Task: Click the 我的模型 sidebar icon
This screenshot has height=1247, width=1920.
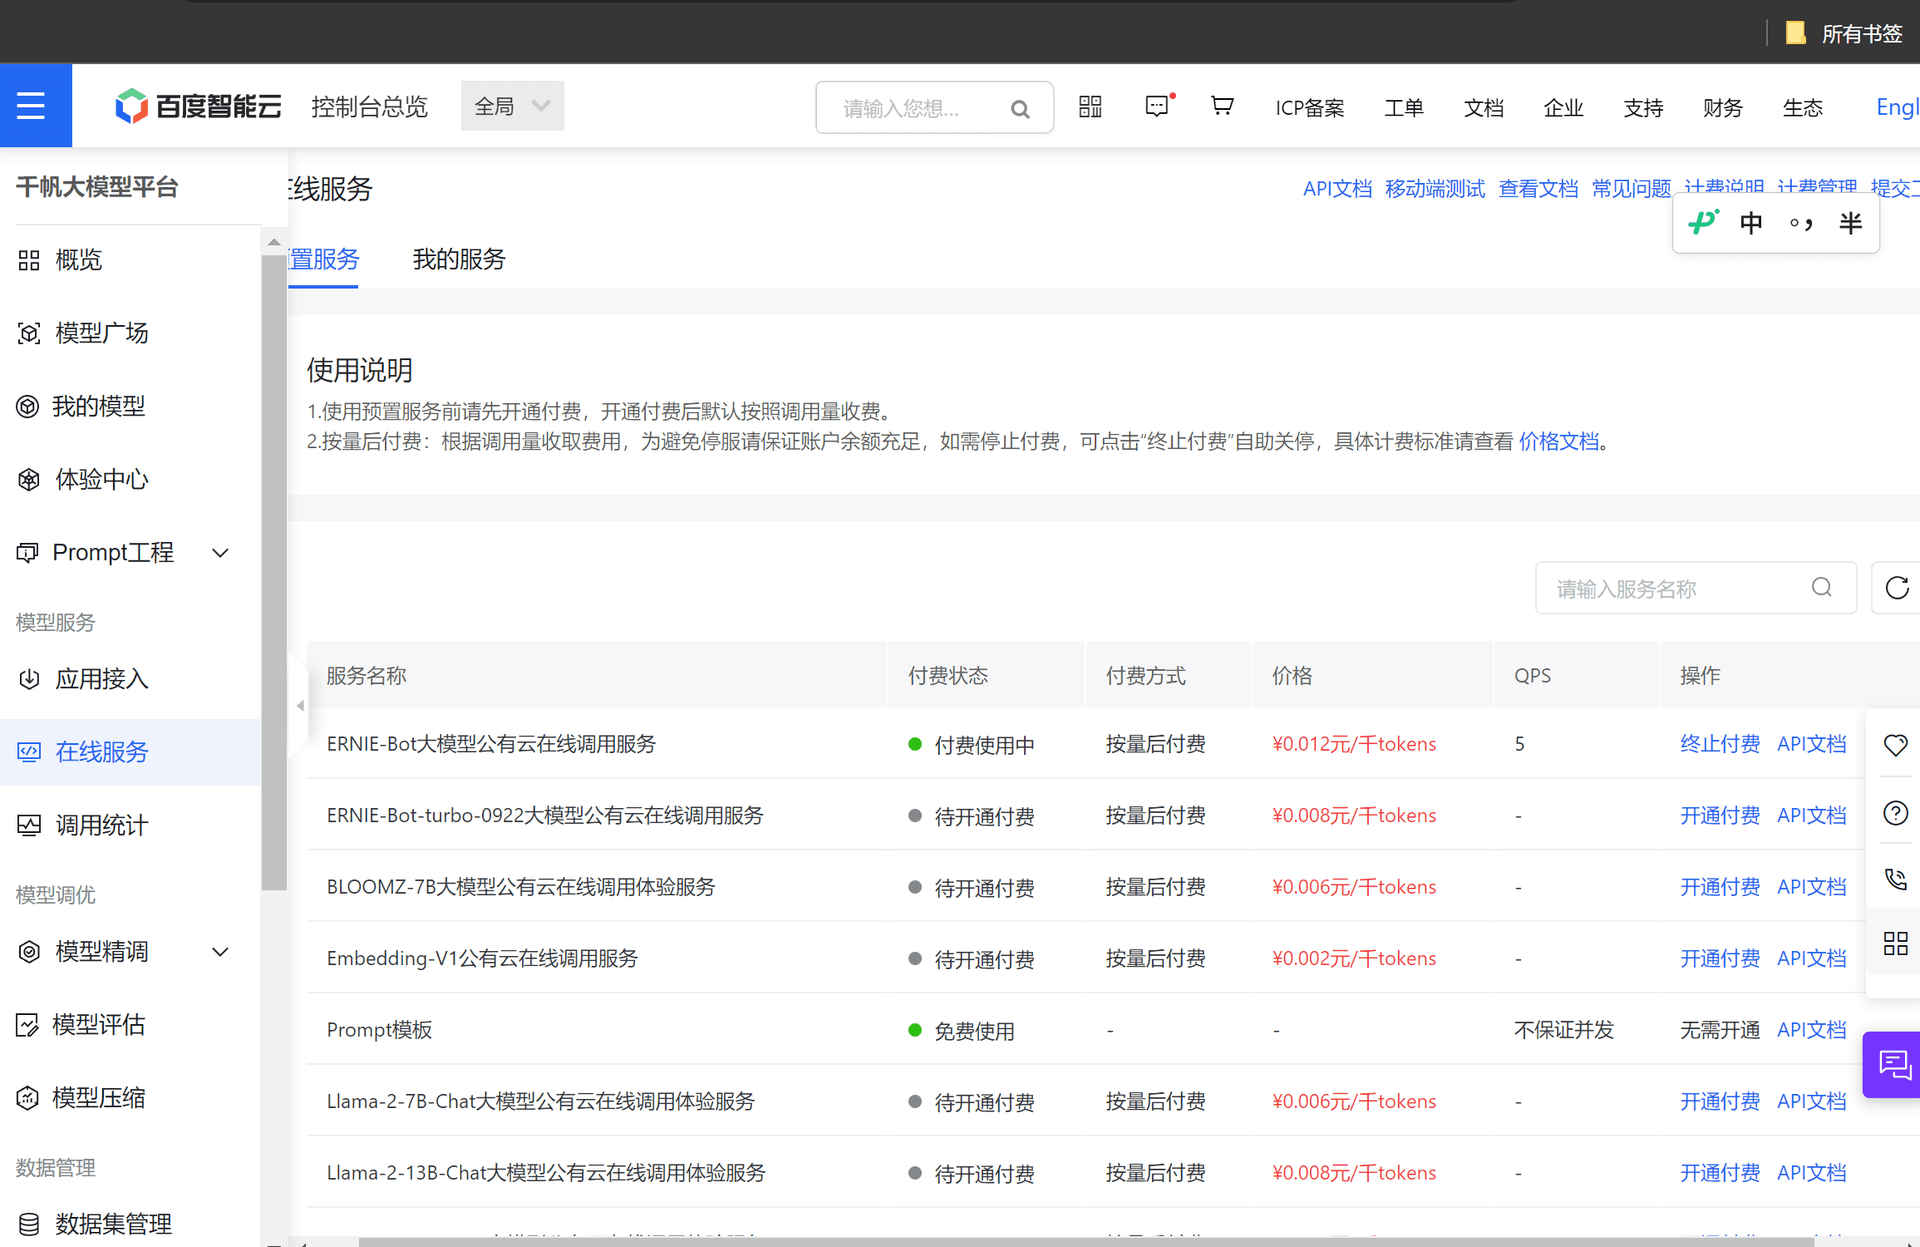Action: [28, 407]
